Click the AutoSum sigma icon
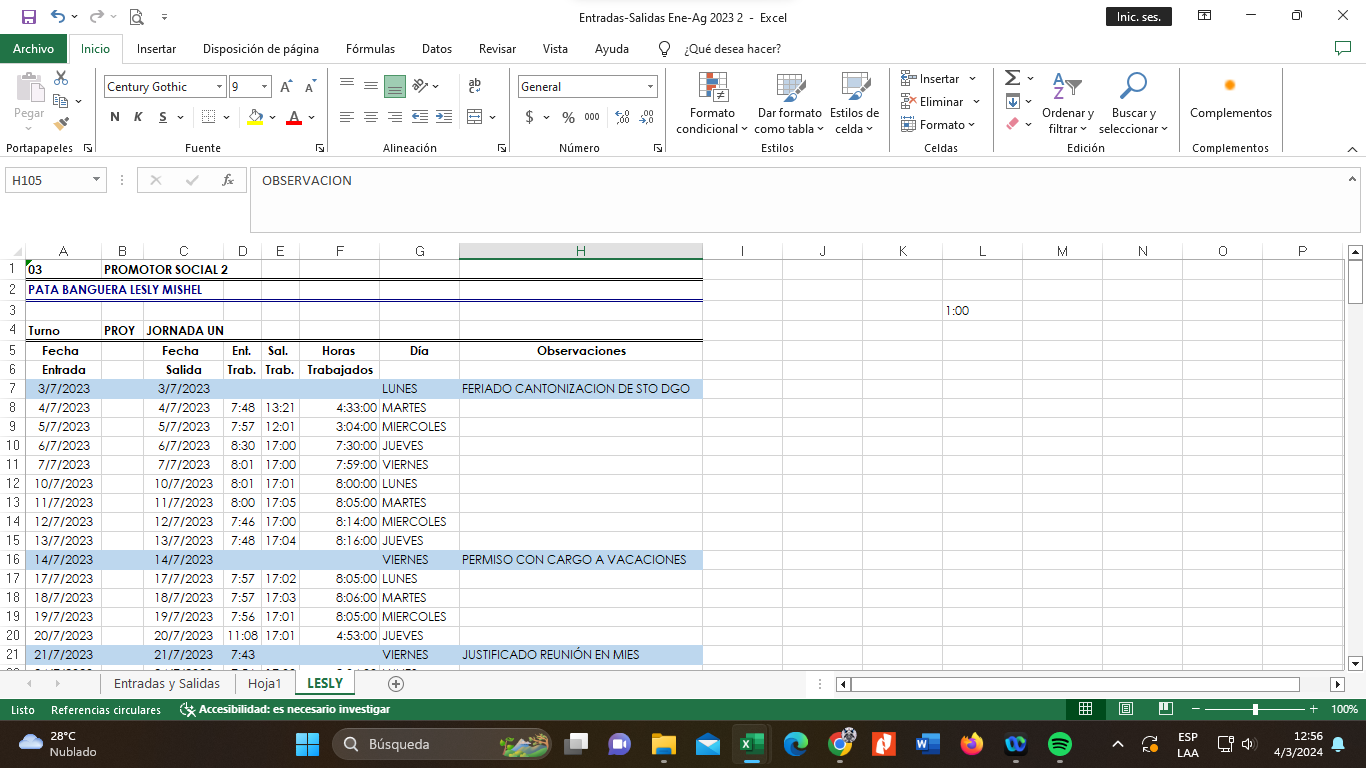The image size is (1366, 768). pos(1012,78)
